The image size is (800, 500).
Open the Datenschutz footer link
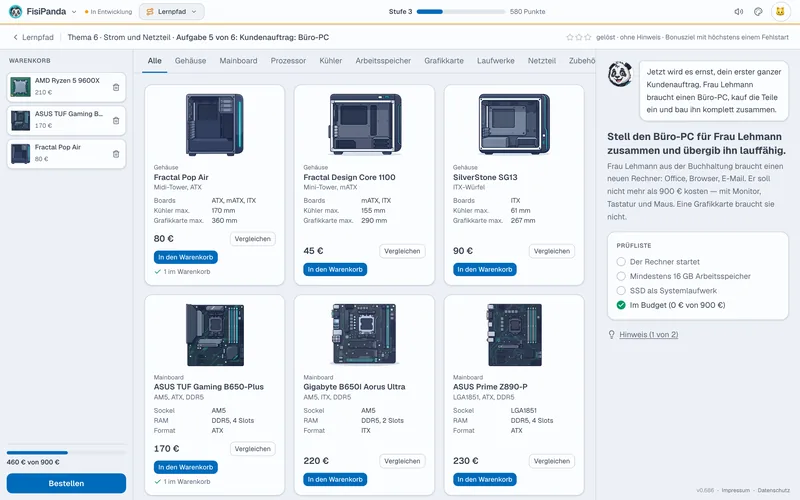pos(773,490)
